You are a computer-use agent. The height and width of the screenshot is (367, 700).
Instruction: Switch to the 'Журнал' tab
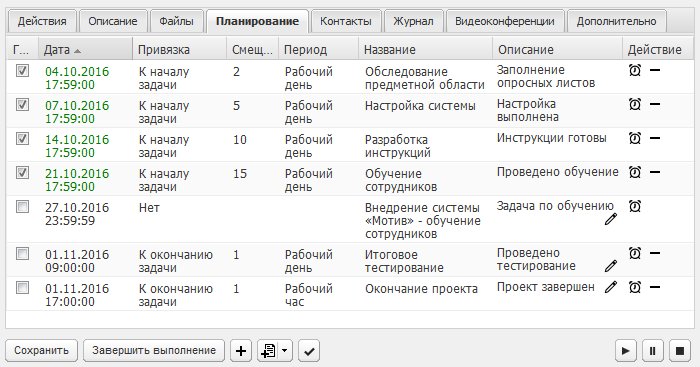[x=413, y=21]
